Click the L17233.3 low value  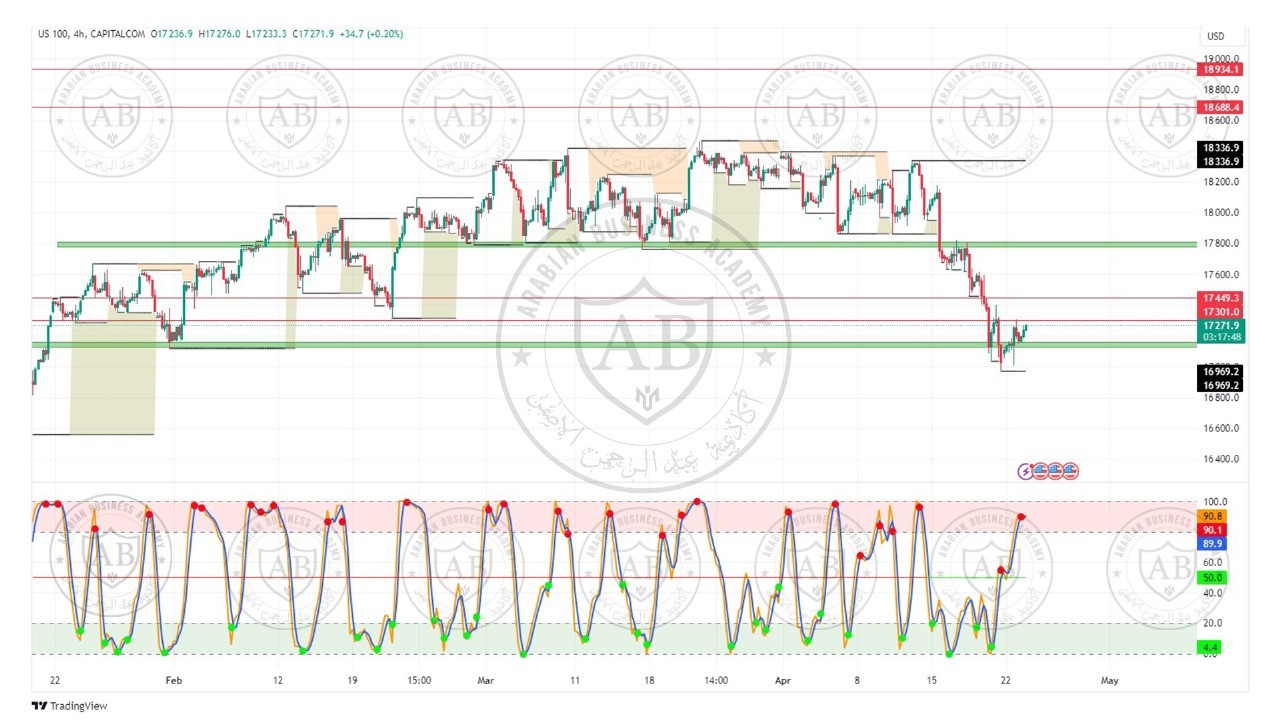pos(265,34)
